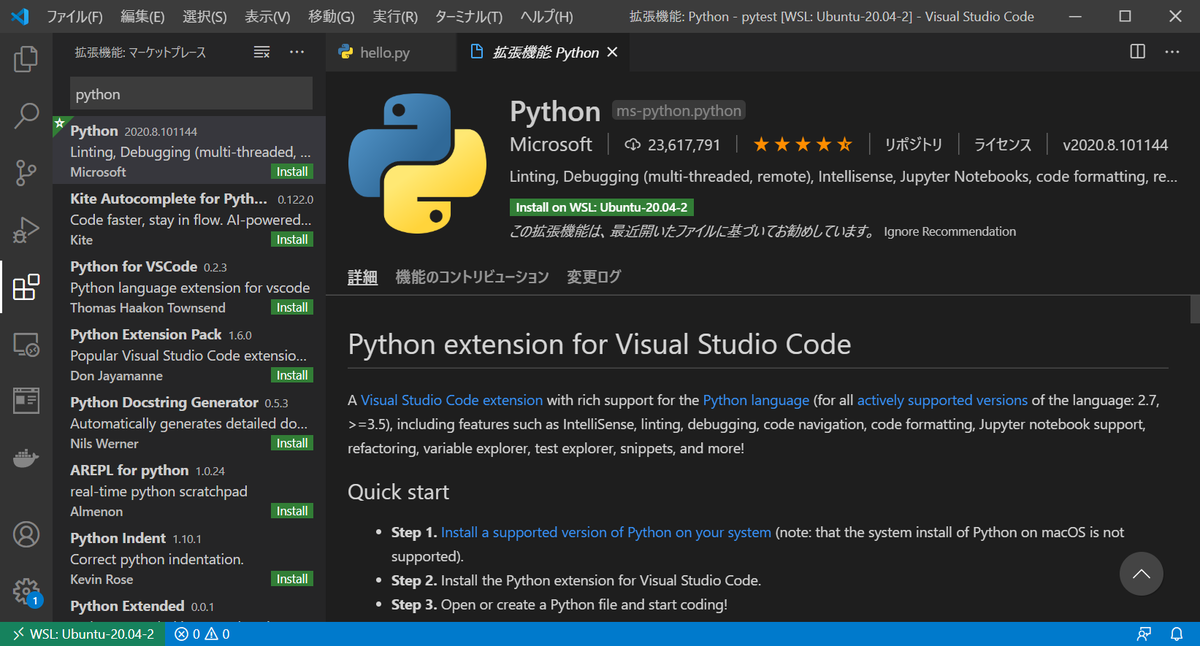1200x646 pixels.
Task: Click the WSL: Ubuntu-20.04-2 remote indicator
Action: pos(84,634)
